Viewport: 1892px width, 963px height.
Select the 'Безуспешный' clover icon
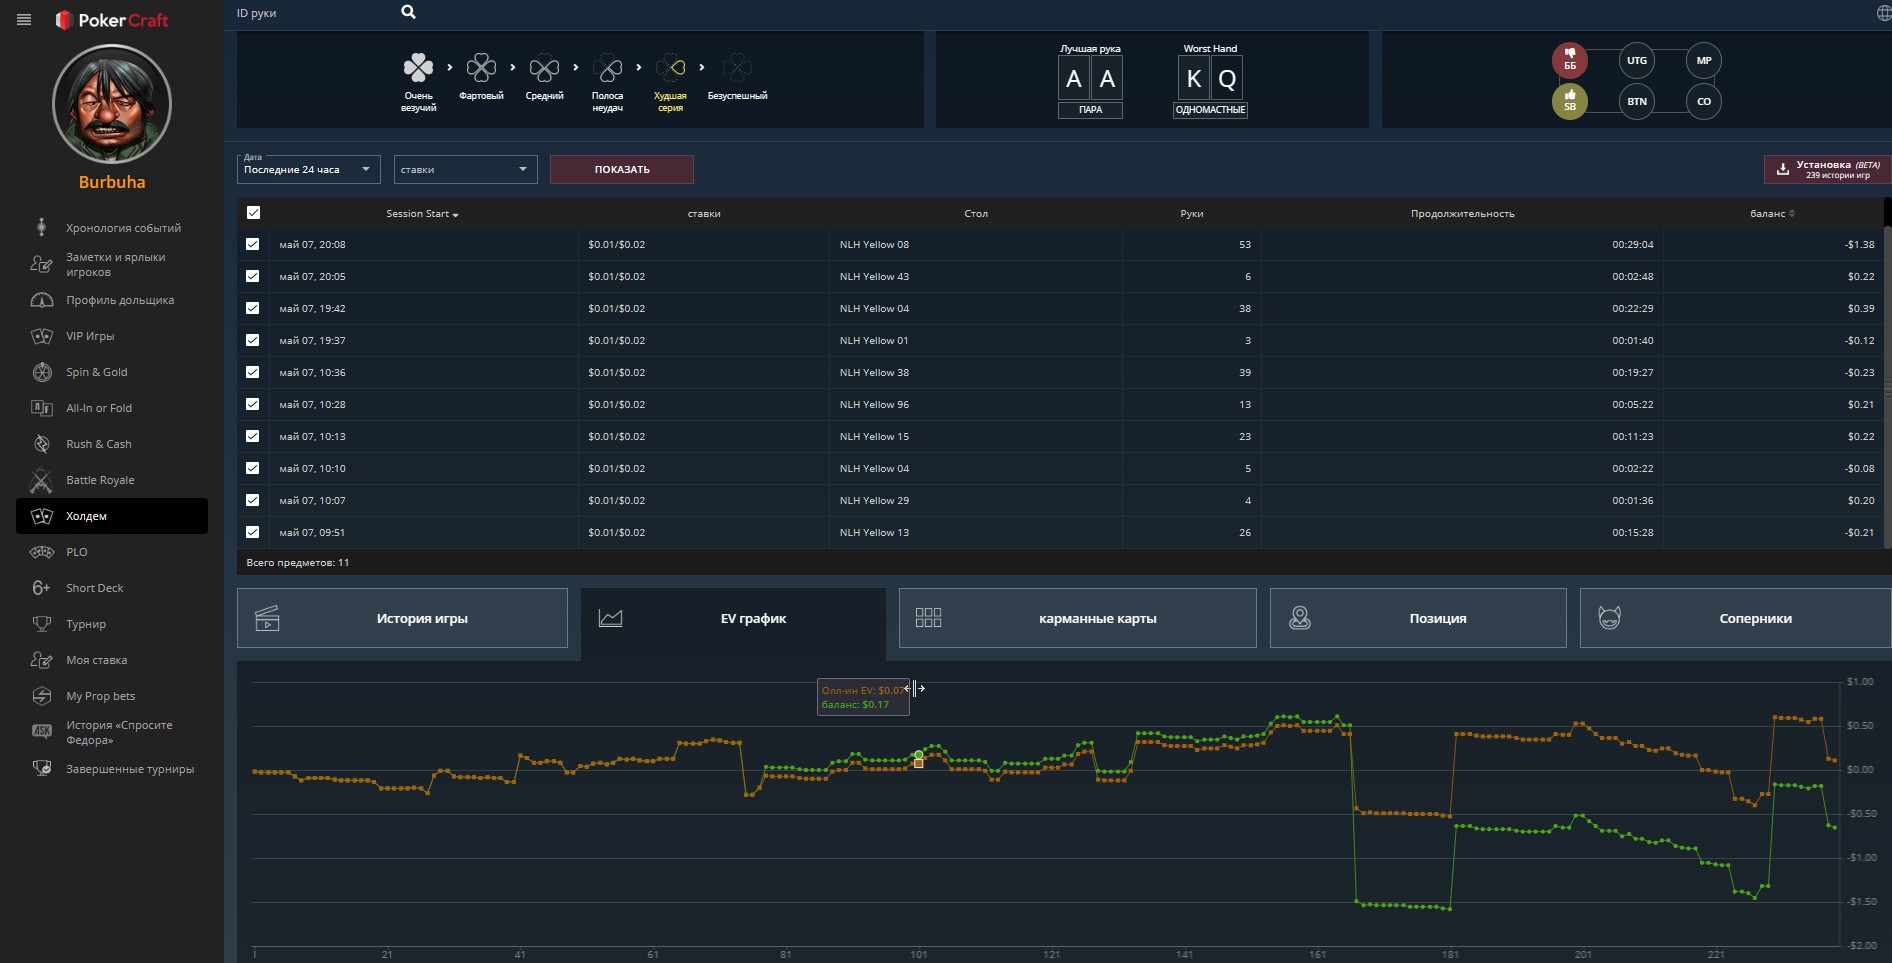click(737, 68)
